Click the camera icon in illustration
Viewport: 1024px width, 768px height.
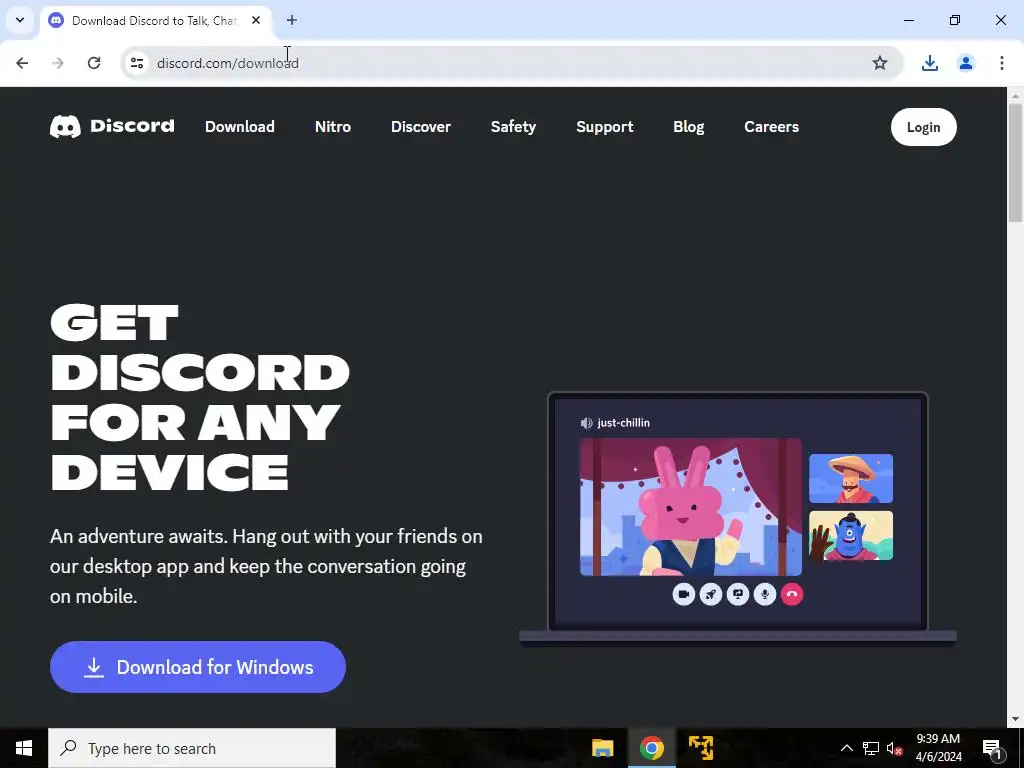[x=683, y=594]
